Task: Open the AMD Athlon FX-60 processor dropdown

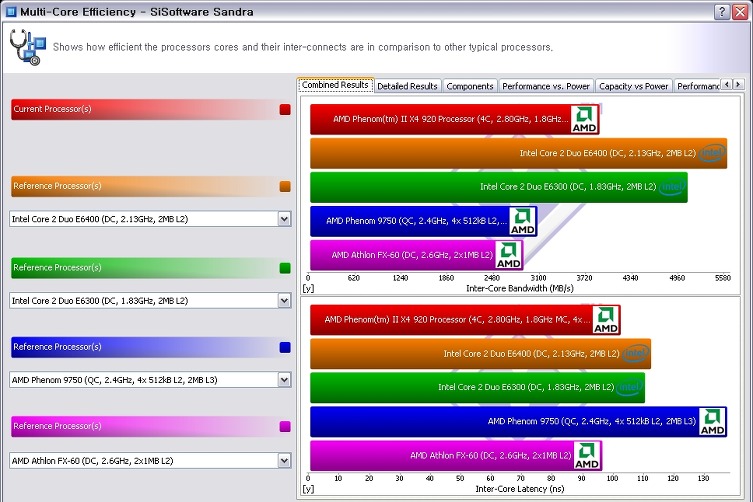Action: (x=284, y=461)
